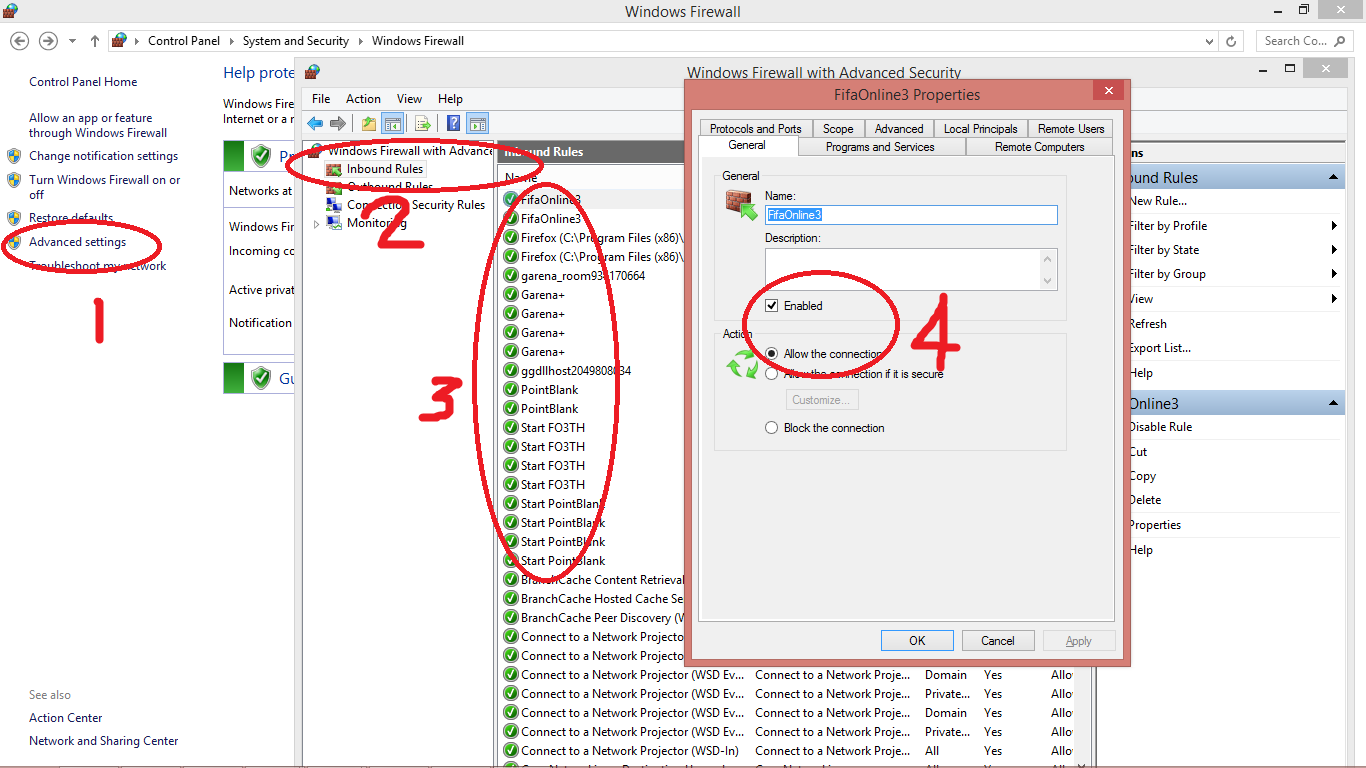Open Advanced settings in the sidebar
1366x768 pixels.
77,242
